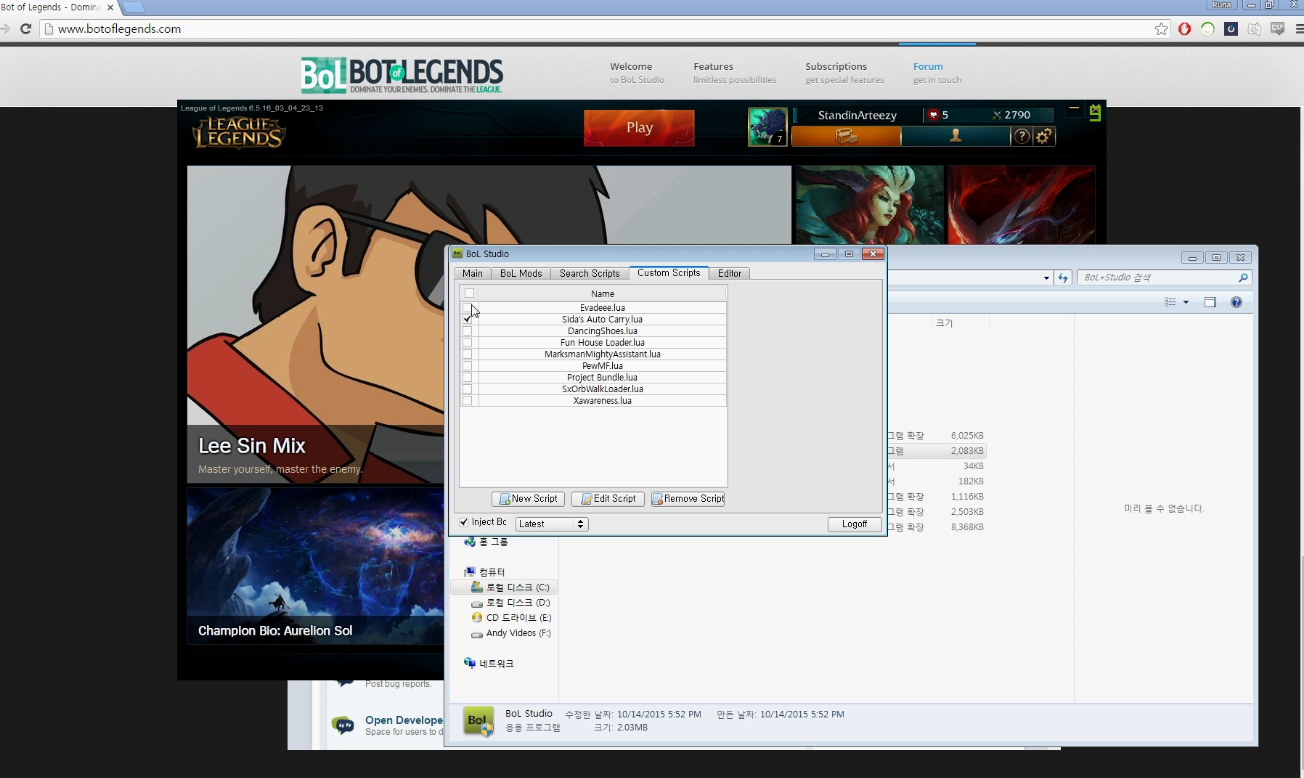
Task: Open the Explorer view options dropdown arrow
Action: click(x=1186, y=302)
